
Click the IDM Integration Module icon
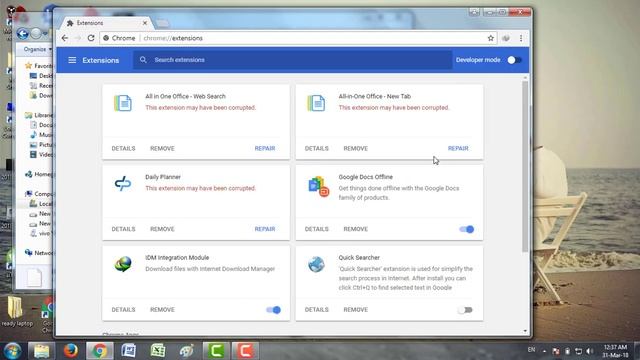coord(123,264)
